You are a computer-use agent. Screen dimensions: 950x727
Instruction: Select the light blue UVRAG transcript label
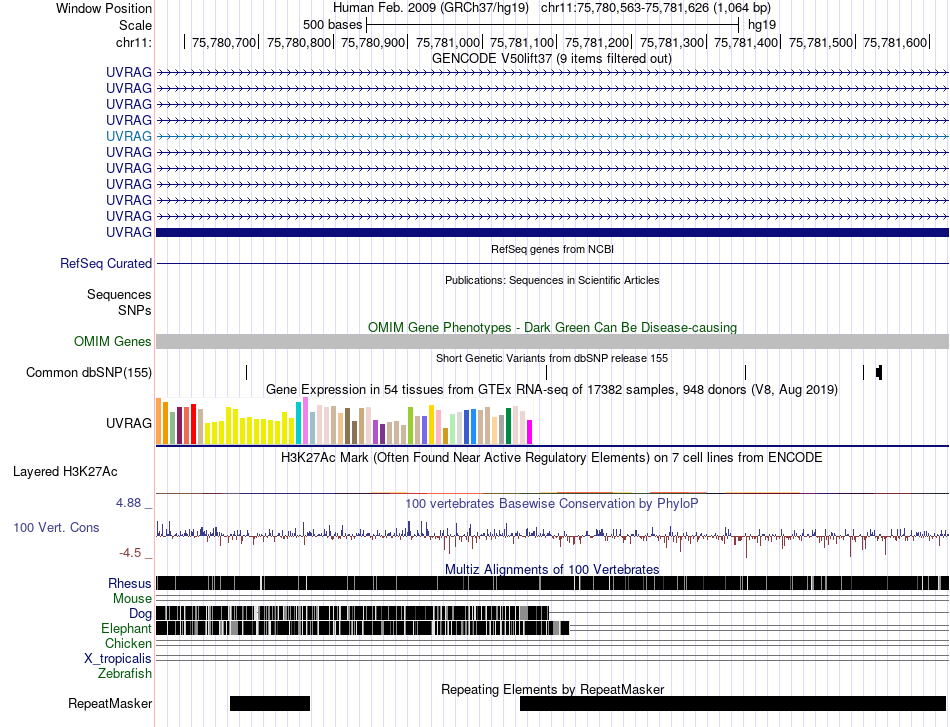coord(128,136)
